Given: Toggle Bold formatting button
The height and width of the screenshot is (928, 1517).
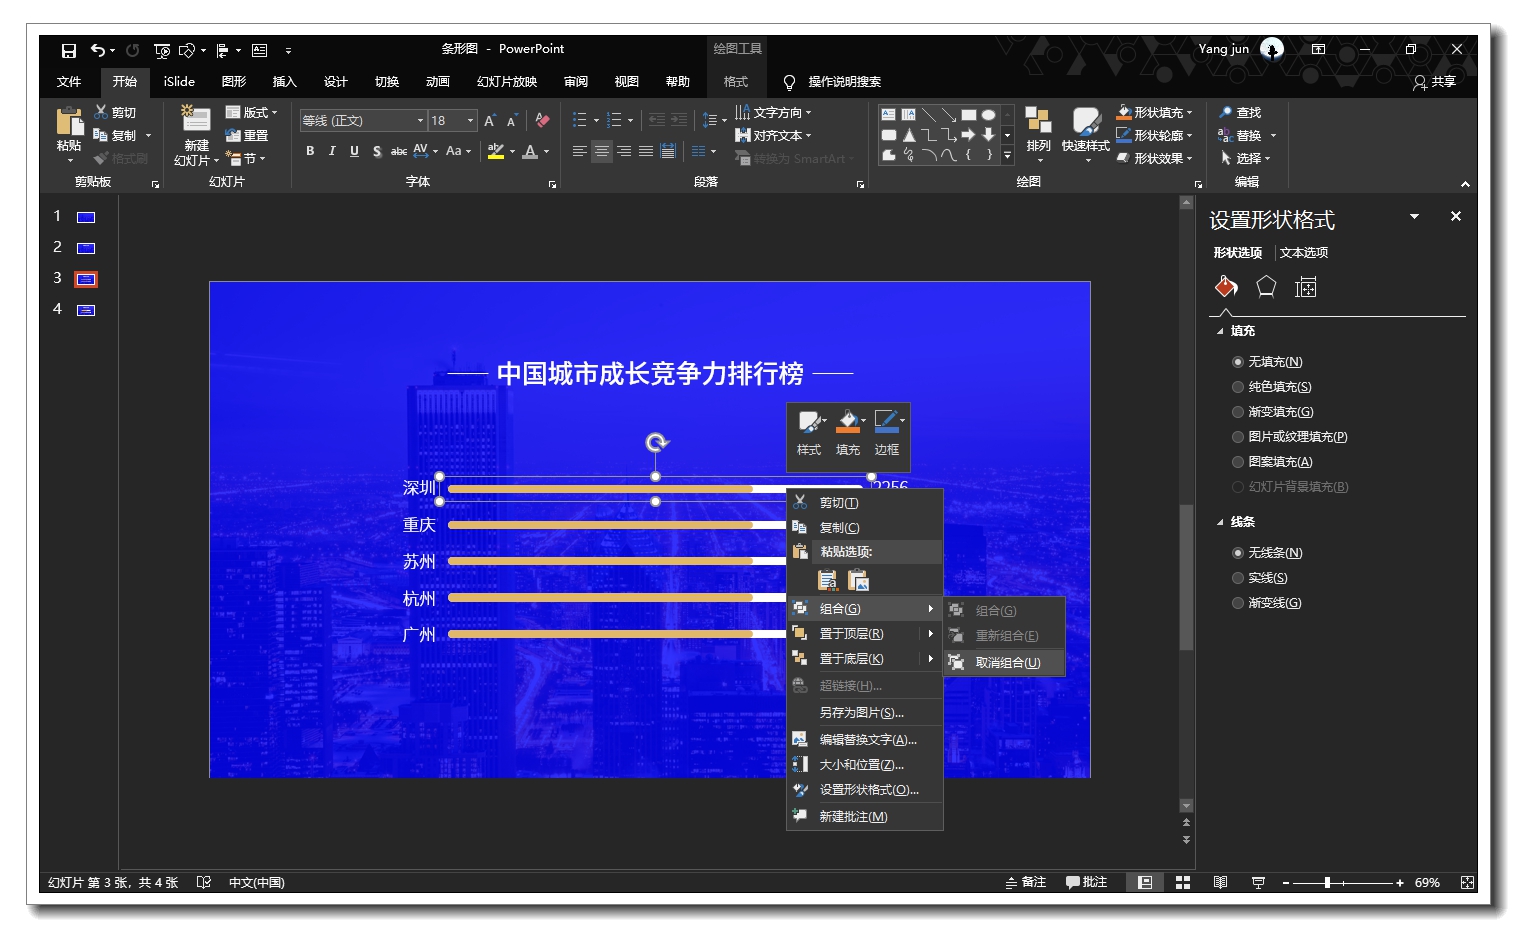Looking at the screenshot, I should point(310,151).
